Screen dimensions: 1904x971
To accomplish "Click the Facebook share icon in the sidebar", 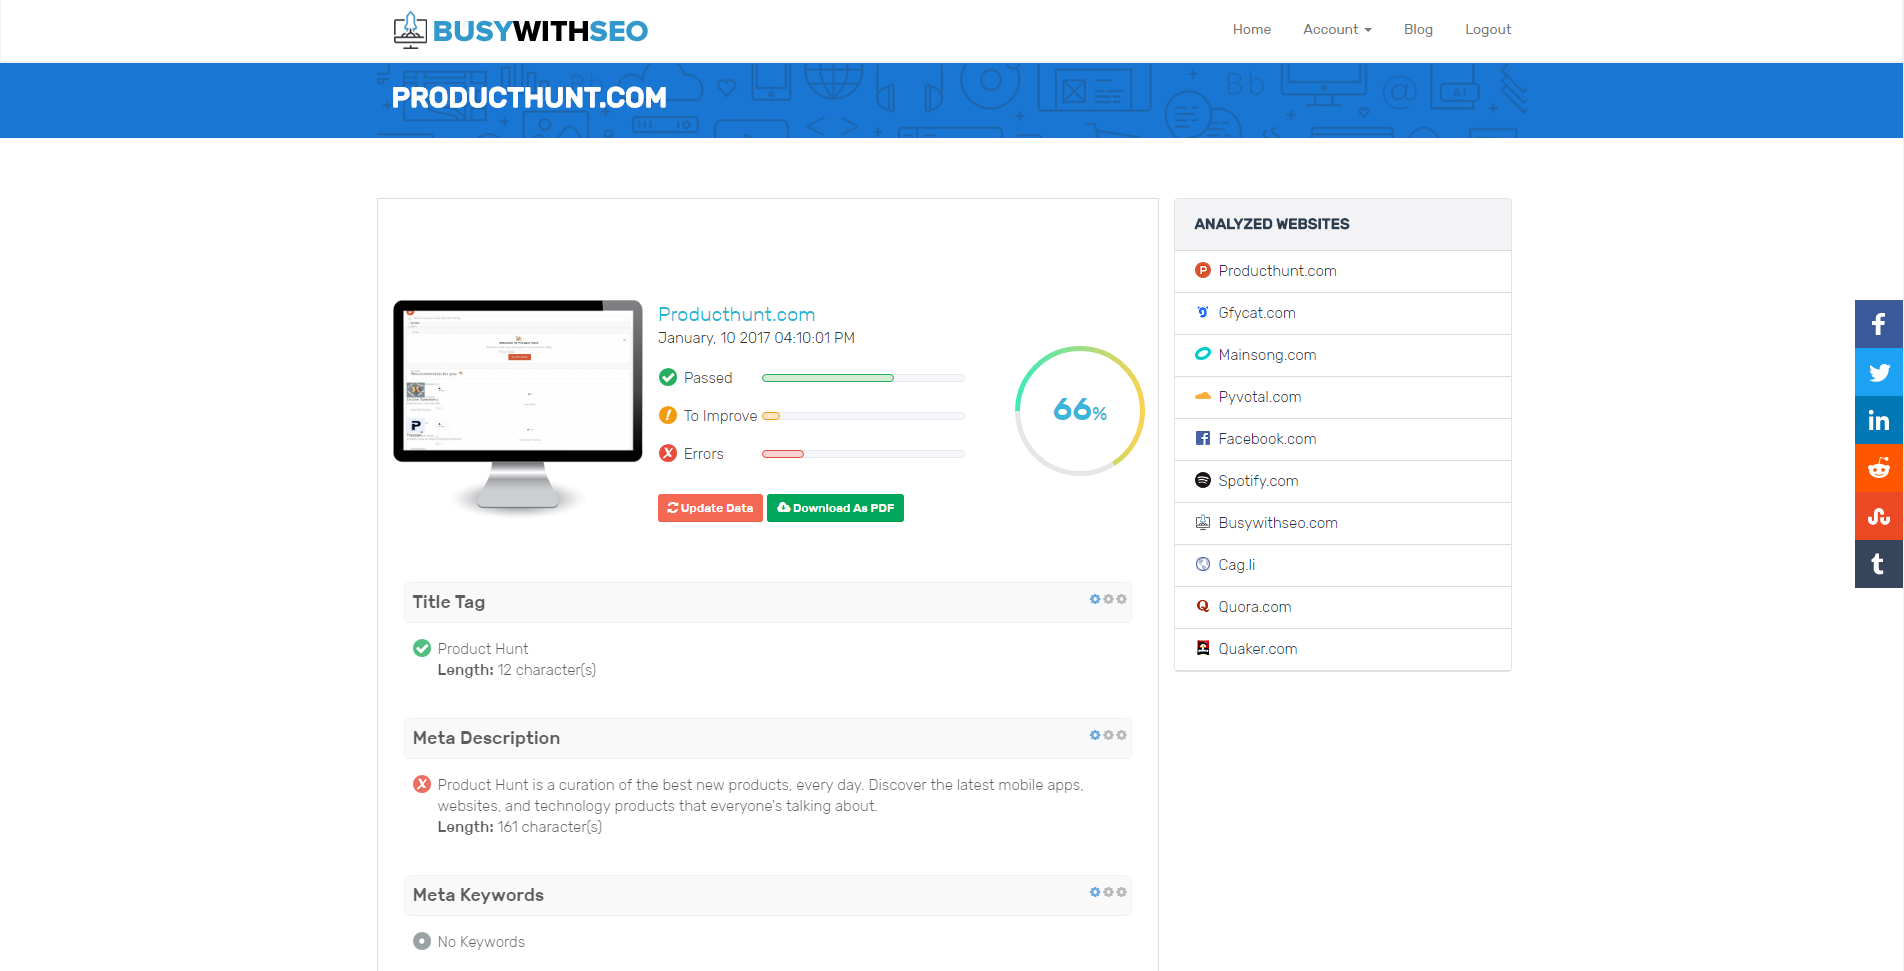I will pos(1878,324).
